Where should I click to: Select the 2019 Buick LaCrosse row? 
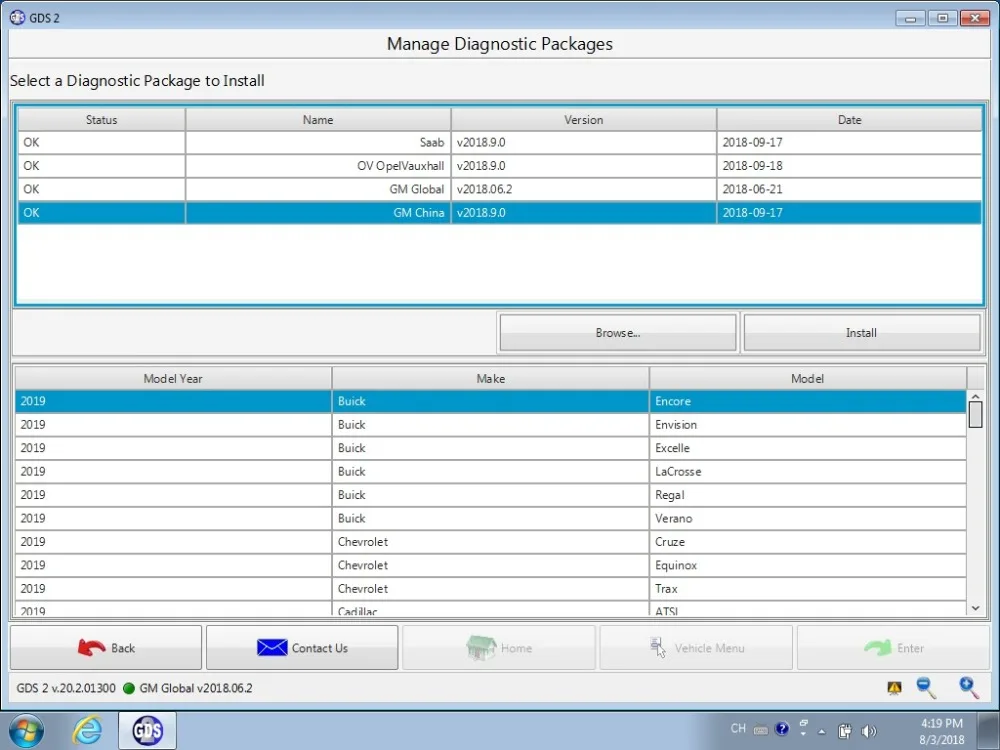coord(490,472)
